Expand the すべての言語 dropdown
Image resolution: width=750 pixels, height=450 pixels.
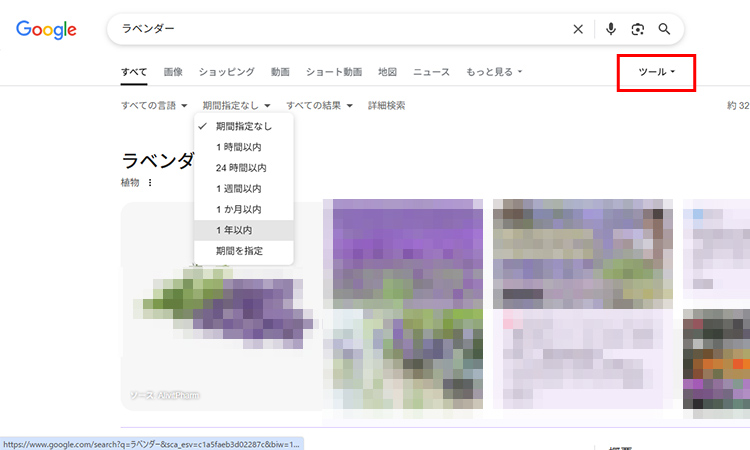(154, 105)
